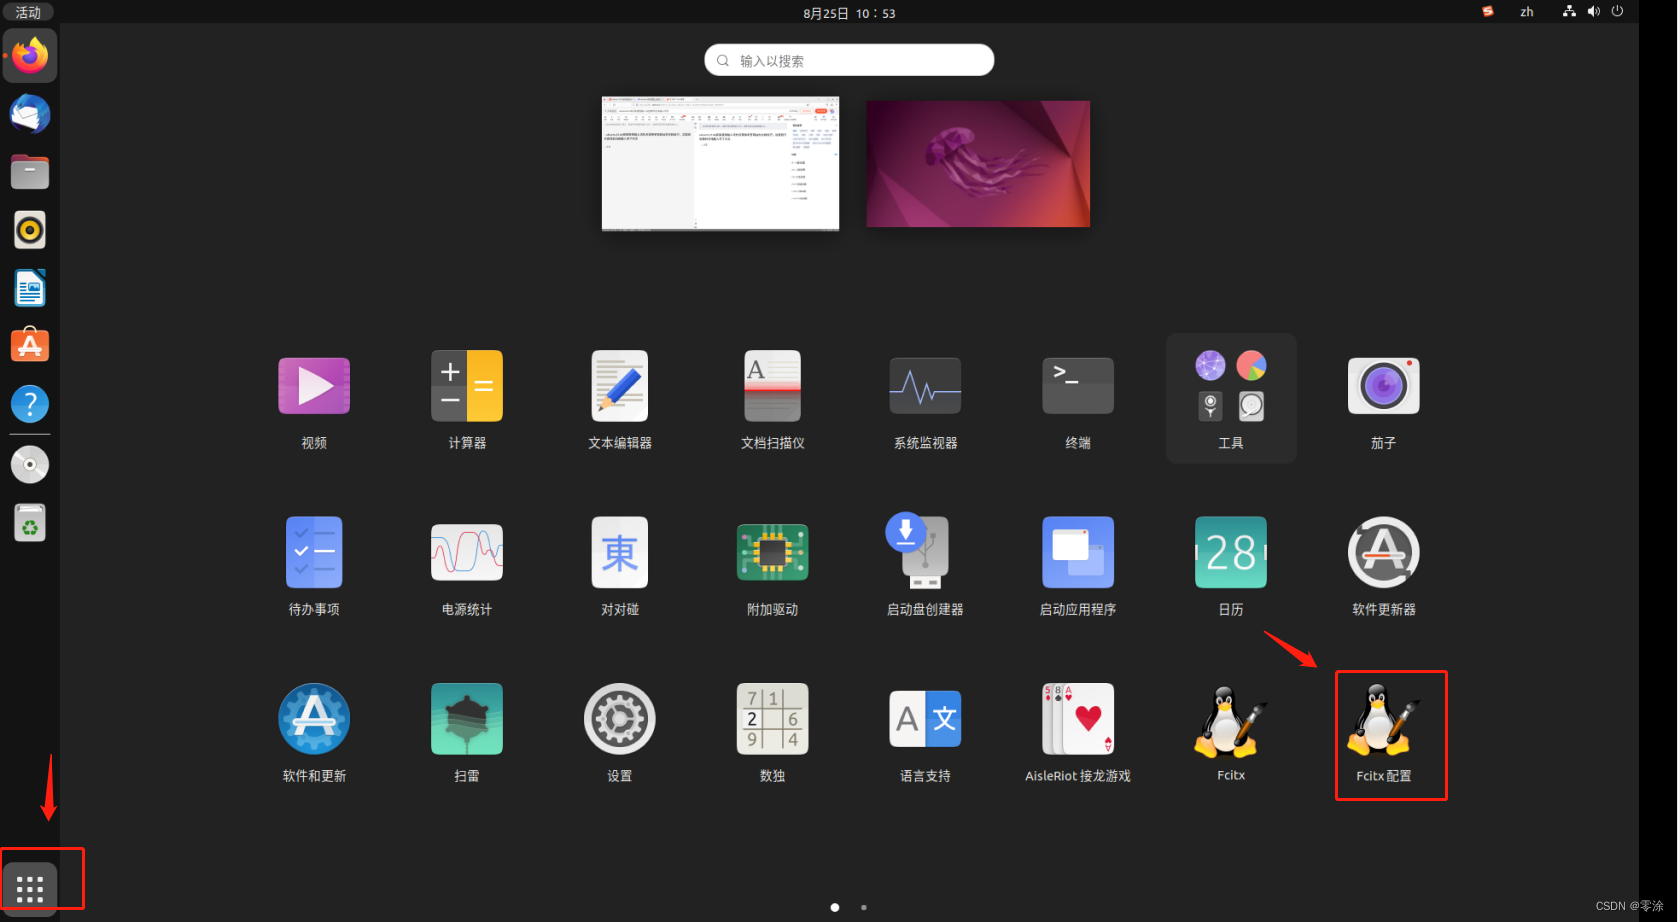1680x922 pixels.
Task: Click the volume tray icon
Action: [x=1593, y=12]
